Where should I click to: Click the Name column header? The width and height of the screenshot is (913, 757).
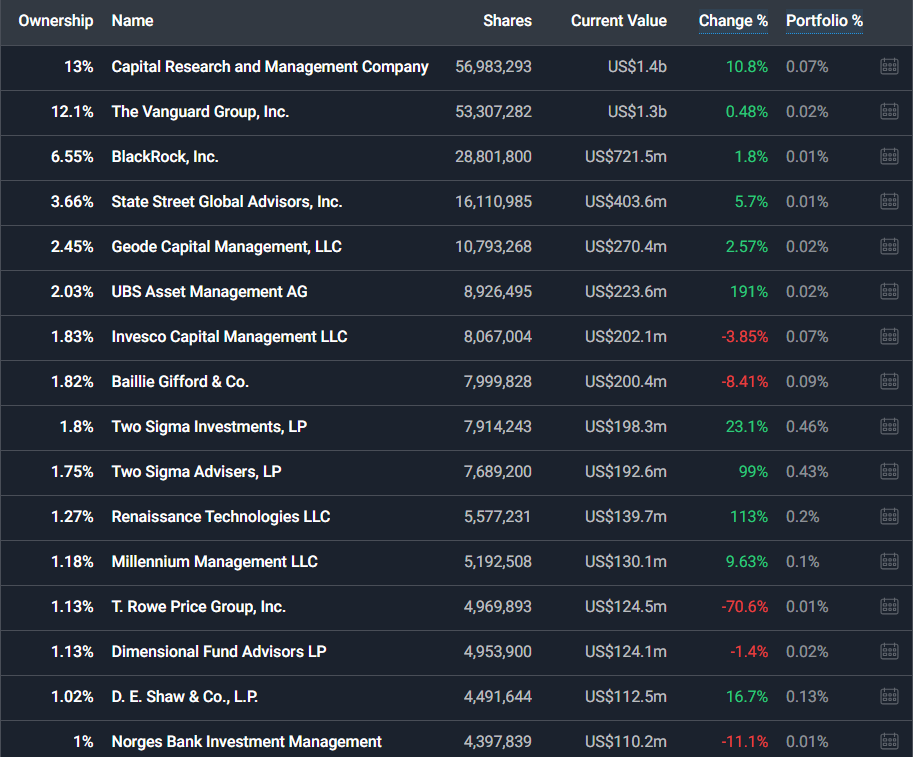[x=132, y=21]
